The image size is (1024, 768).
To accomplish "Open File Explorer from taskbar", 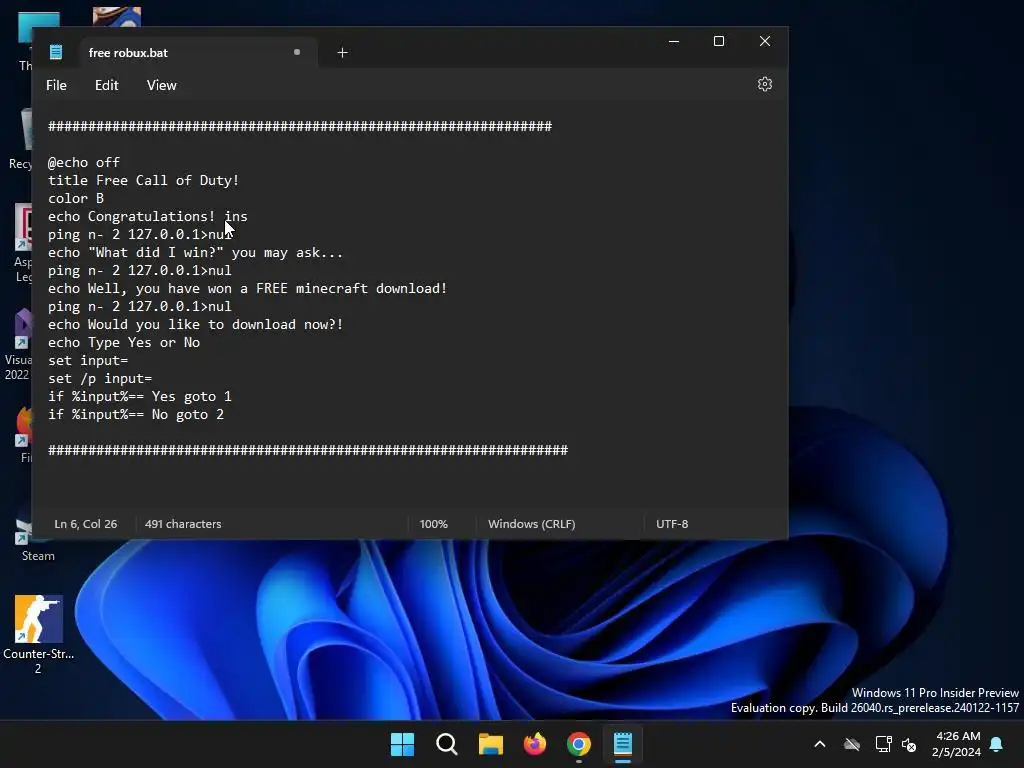I will [x=490, y=744].
